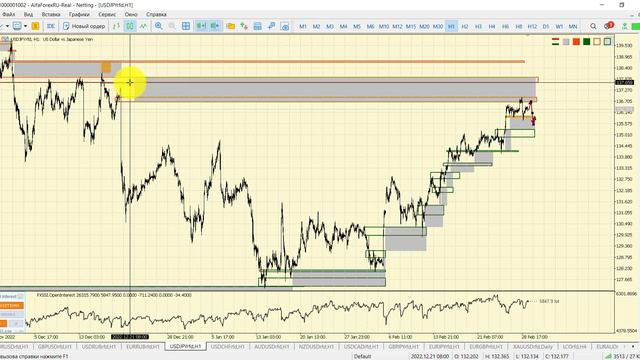
Task: Select the W1 timeframe
Action: 559,26
